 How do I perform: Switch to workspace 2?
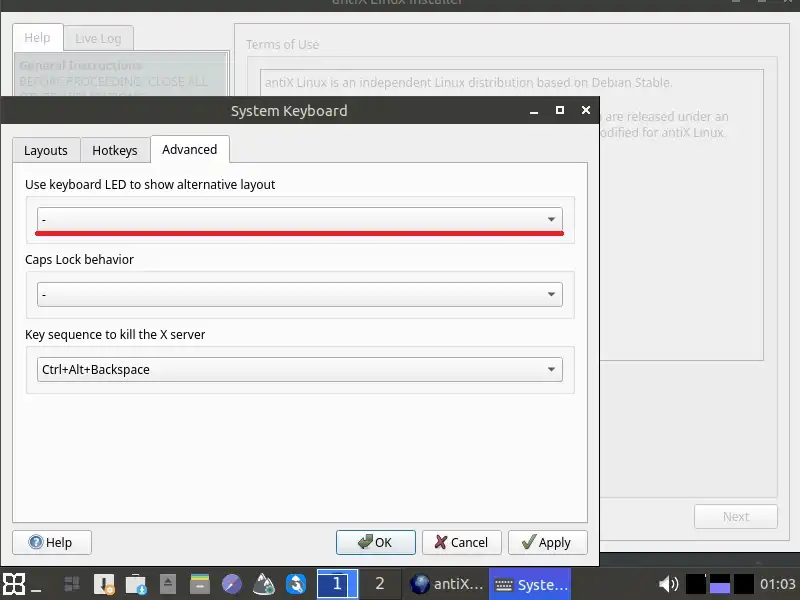coord(379,584)
